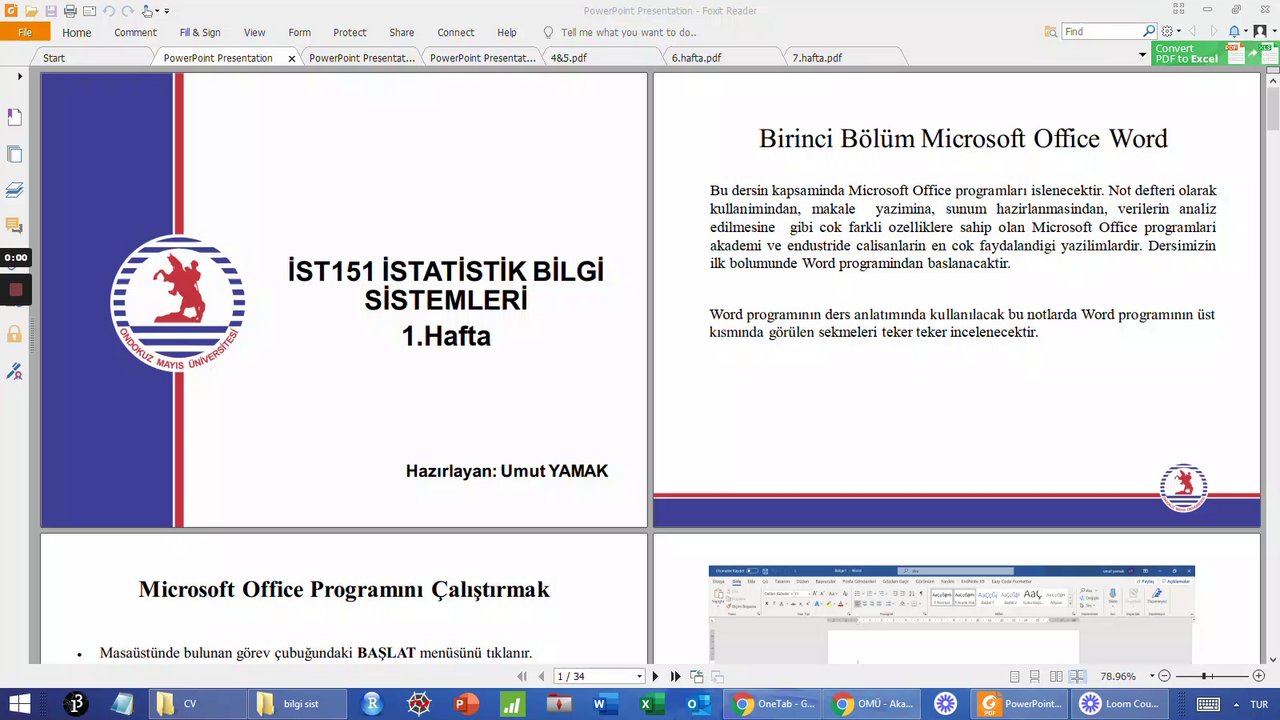Click the Open file folder icon
The width and height of the screenshot is (1280, 720).
pos(31,11)
